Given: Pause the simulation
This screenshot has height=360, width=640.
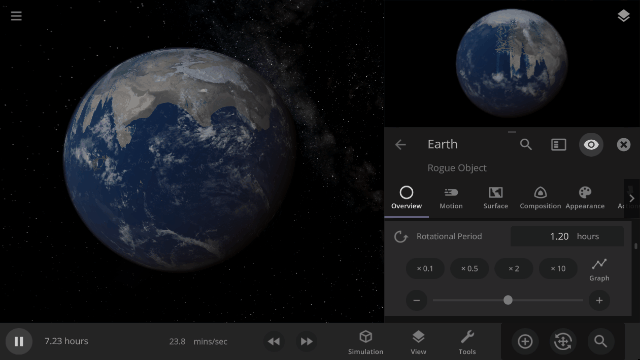Looking at the screenshot, I should pyautogui.click(x=19, y=341).
